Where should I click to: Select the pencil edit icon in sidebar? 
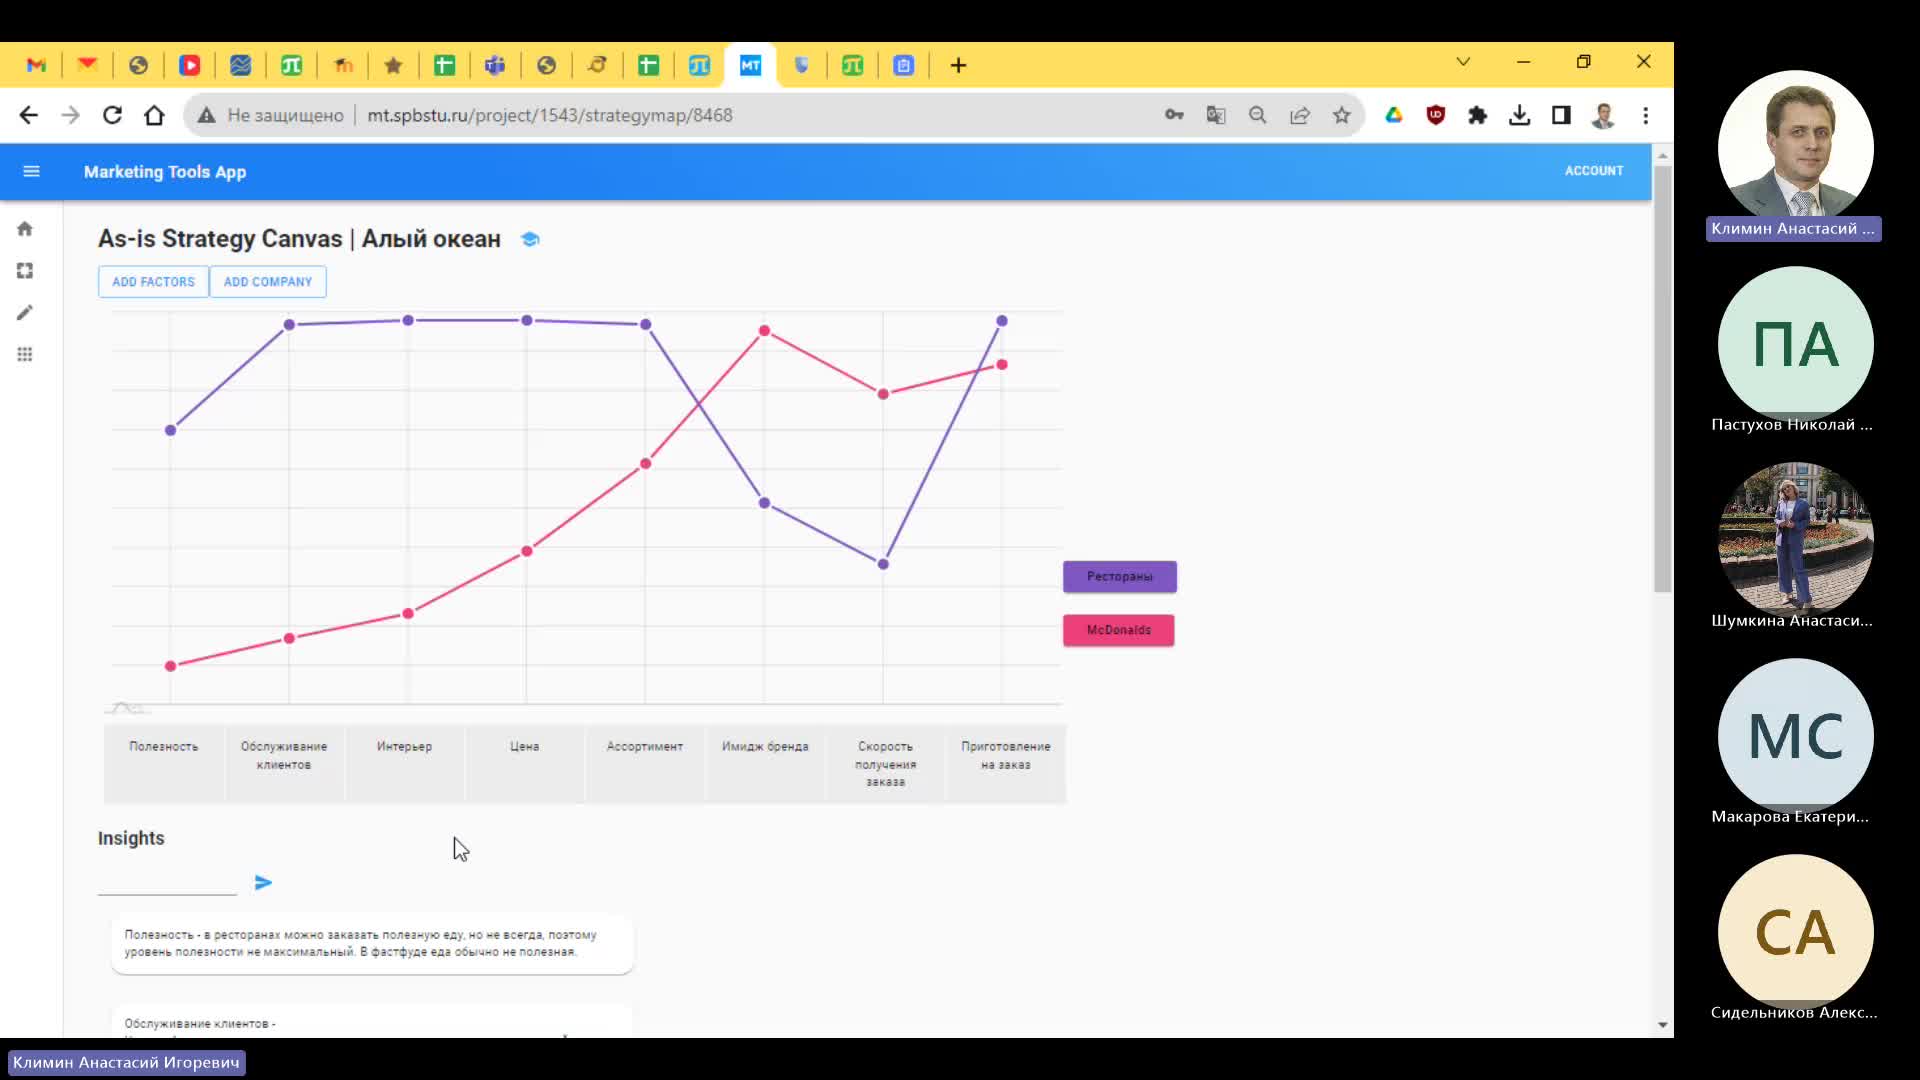pos(25,313)
